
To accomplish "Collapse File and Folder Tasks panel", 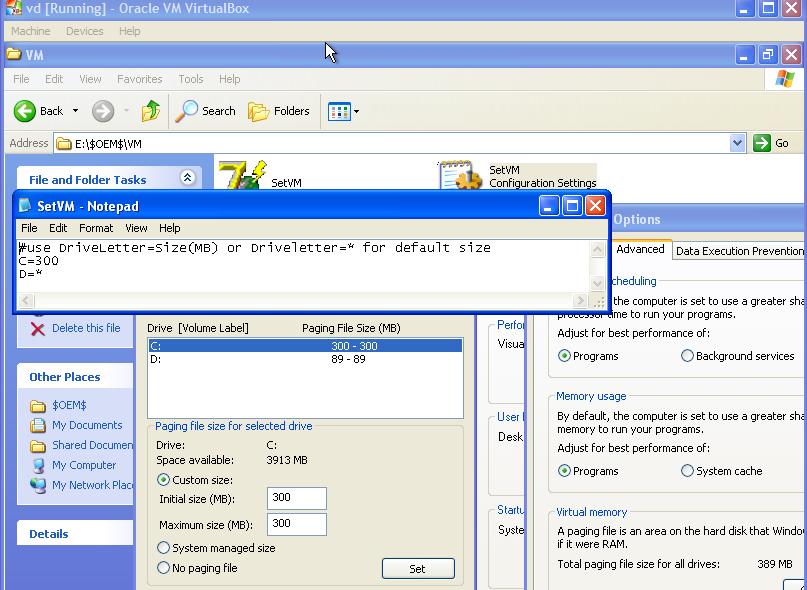I will click(187, 178).
